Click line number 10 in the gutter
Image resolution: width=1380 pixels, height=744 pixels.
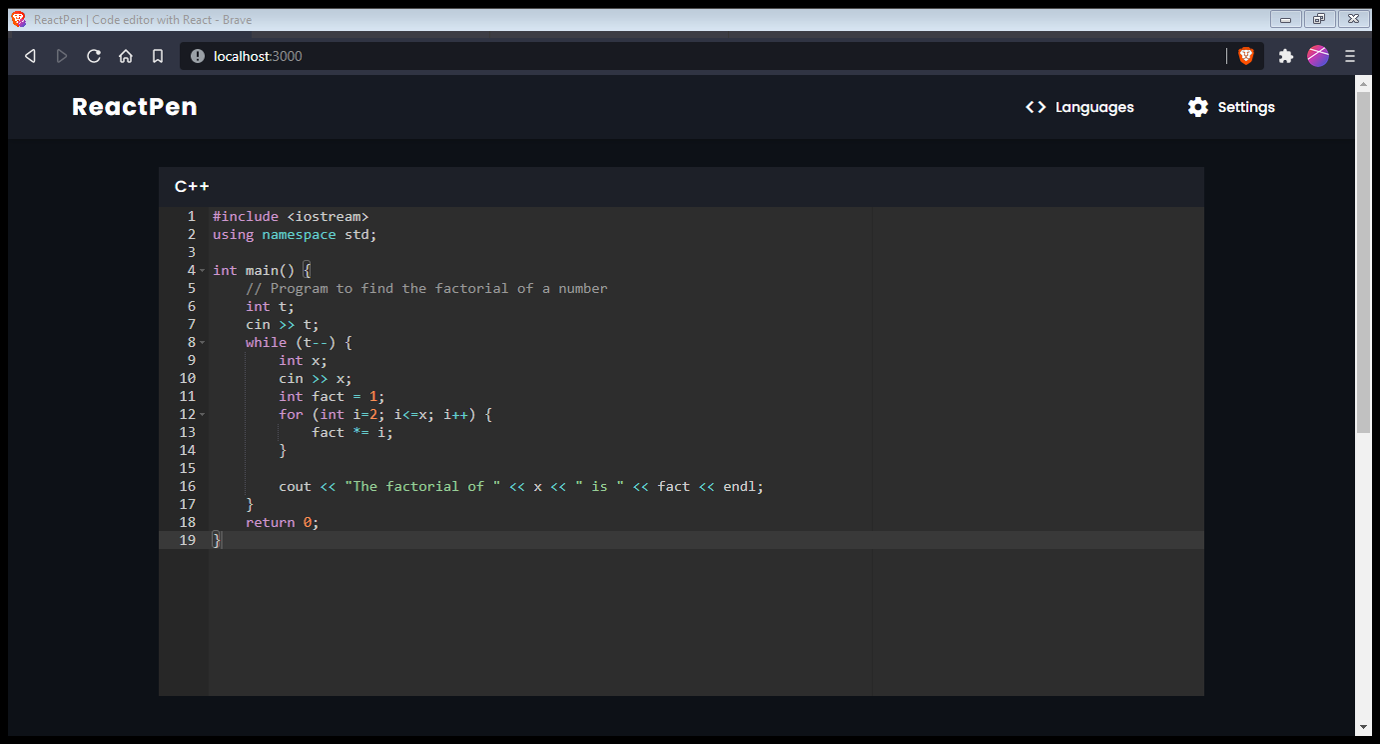click(187, 378)
